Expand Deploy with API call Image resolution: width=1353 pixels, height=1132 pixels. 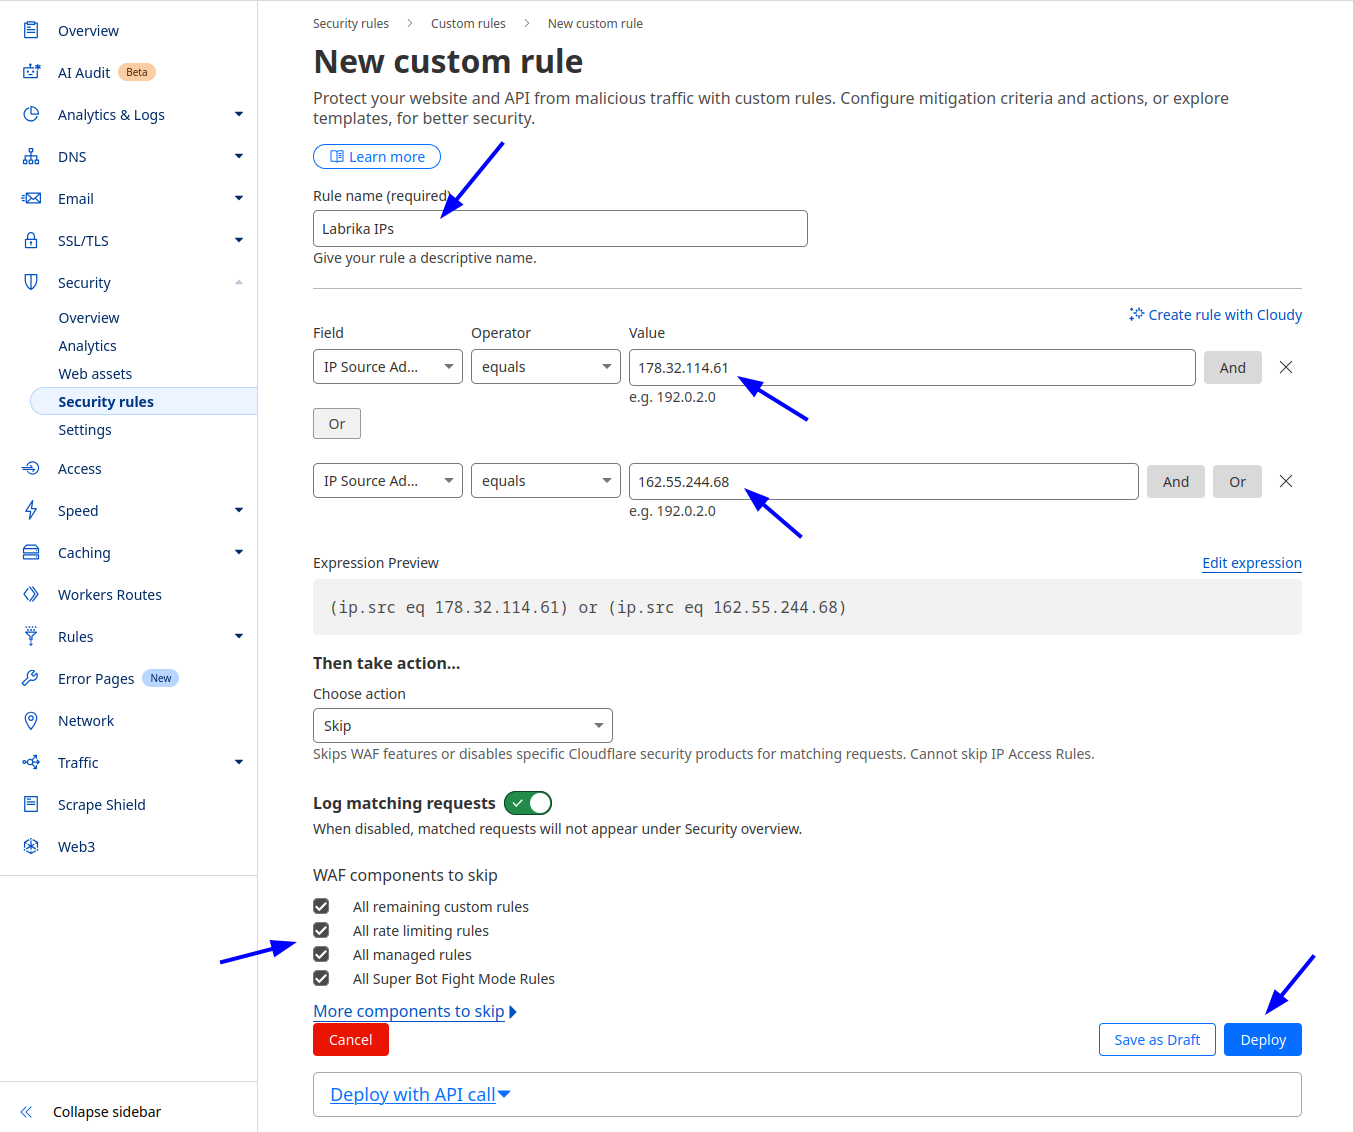point(419,1094)
